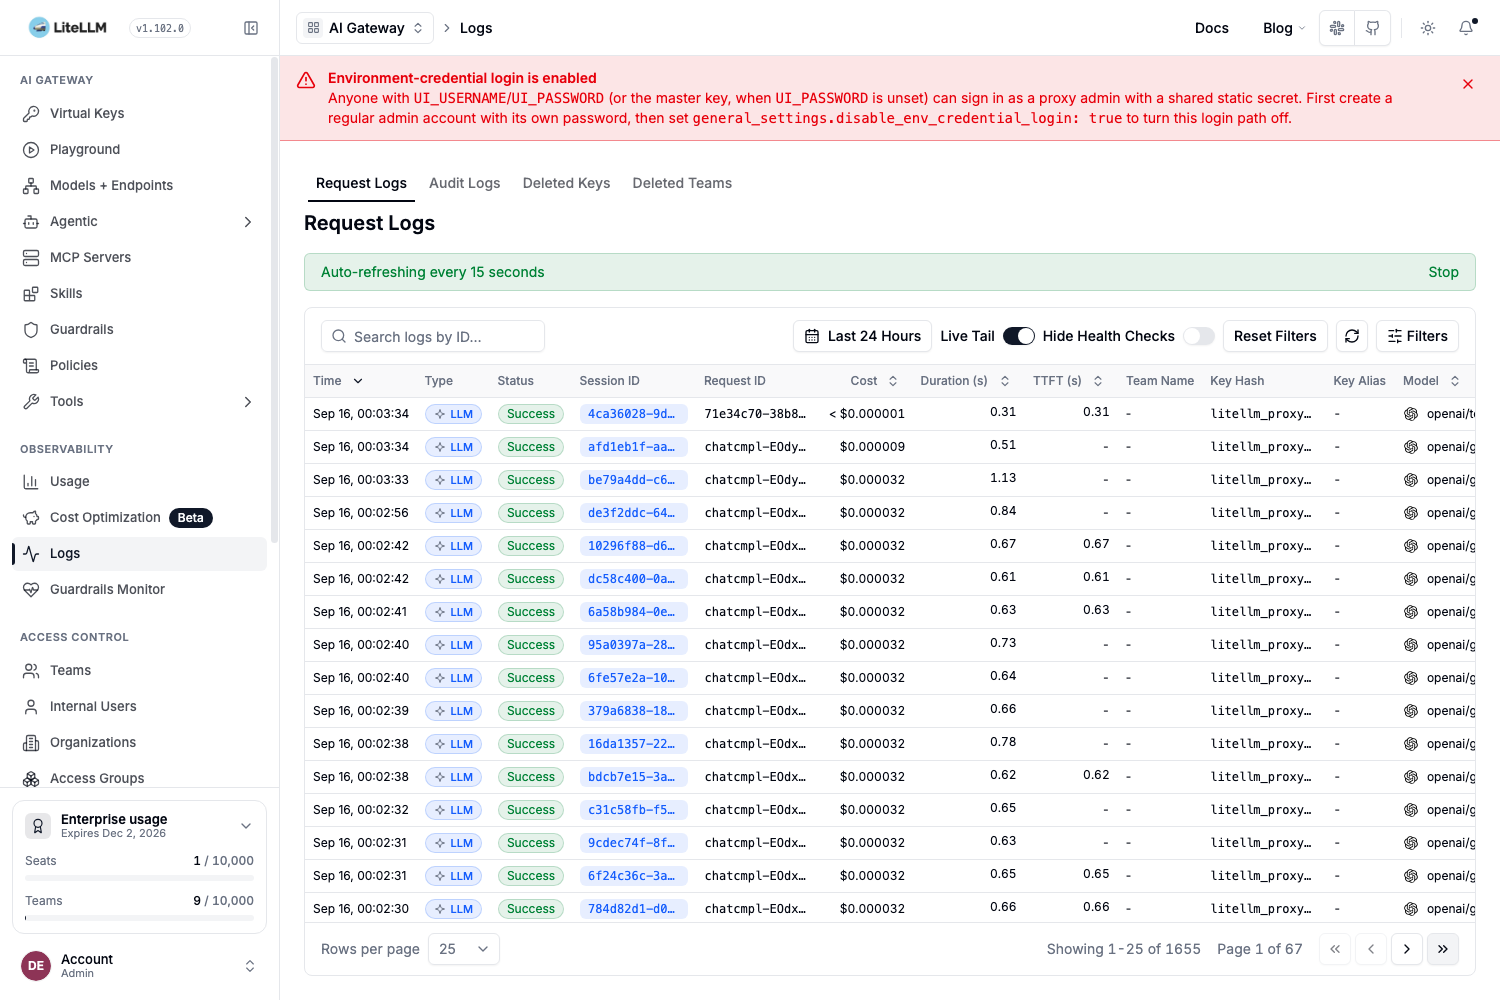
Task: Go to the next page of logs
Action: coord(1407,949)
